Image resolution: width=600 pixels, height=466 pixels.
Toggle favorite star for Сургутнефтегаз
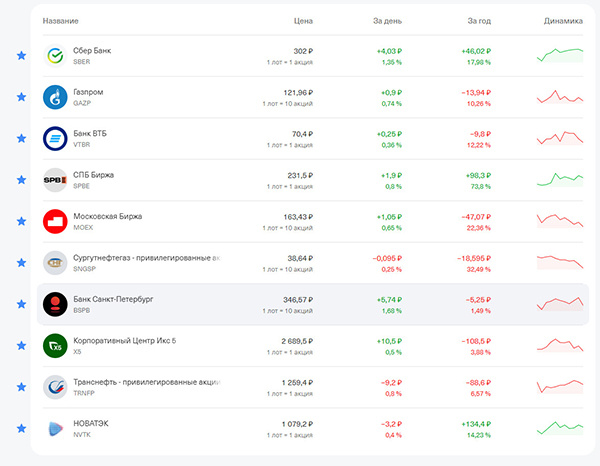coord(21,262)
